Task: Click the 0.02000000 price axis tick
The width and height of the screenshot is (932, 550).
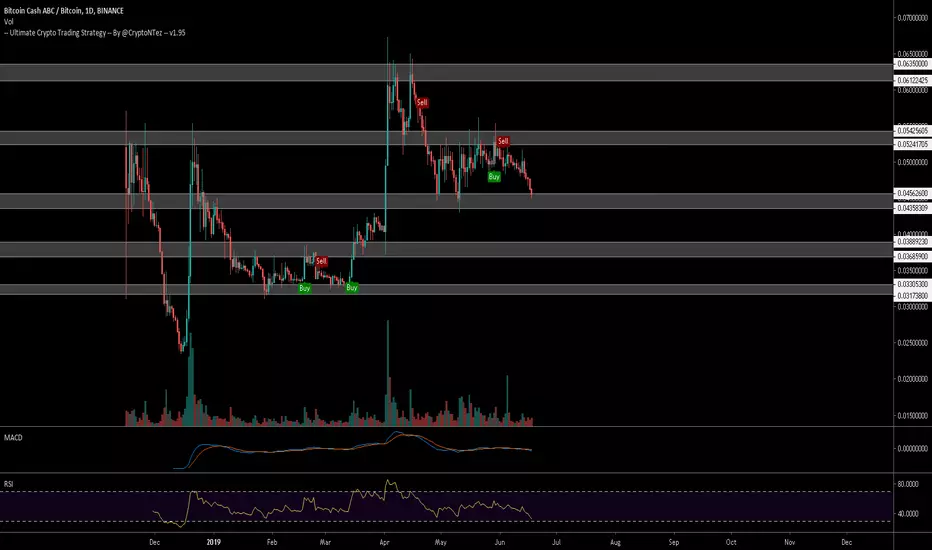Action: pos(912,379)
